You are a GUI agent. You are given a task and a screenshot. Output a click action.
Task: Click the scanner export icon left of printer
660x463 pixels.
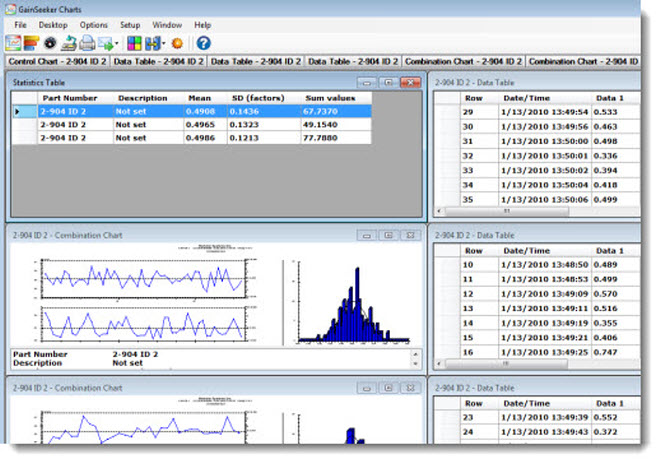69,43
